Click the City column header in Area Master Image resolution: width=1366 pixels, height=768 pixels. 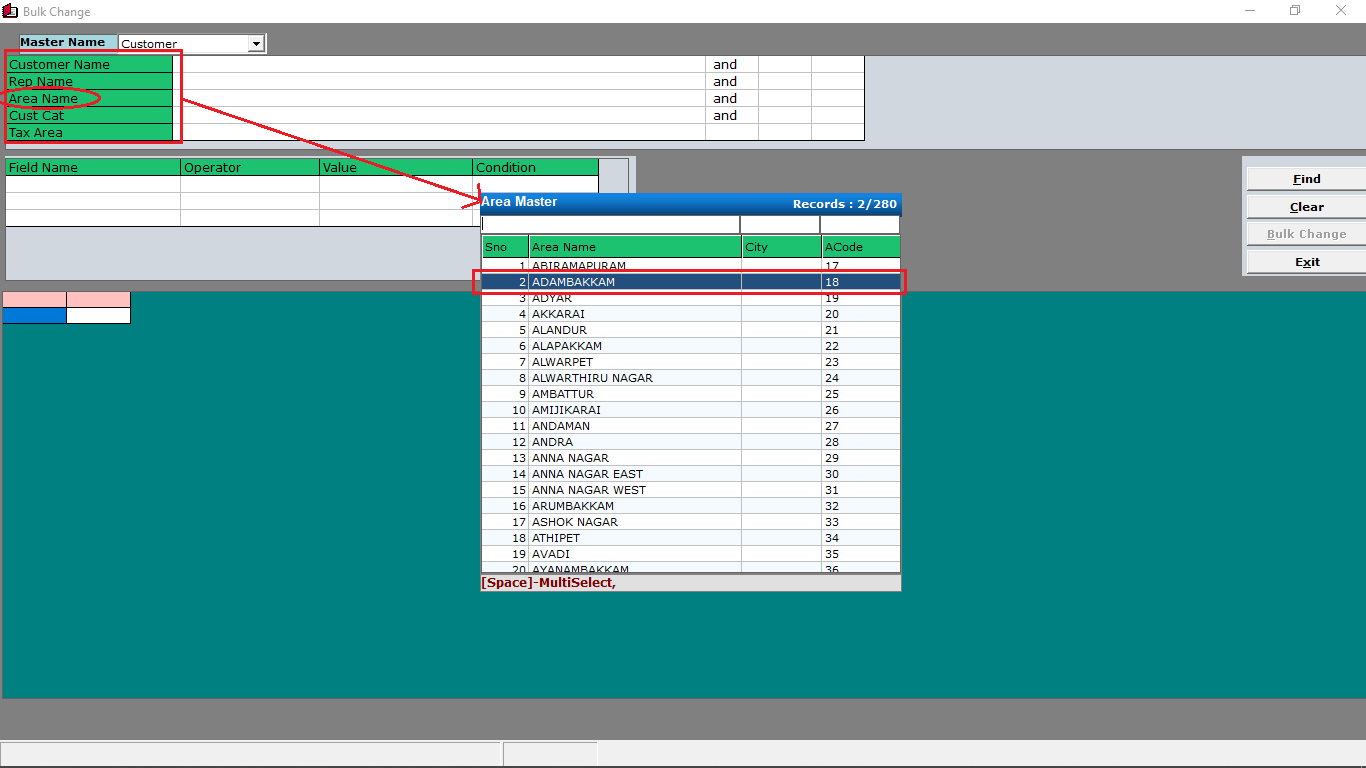point(781,247)
